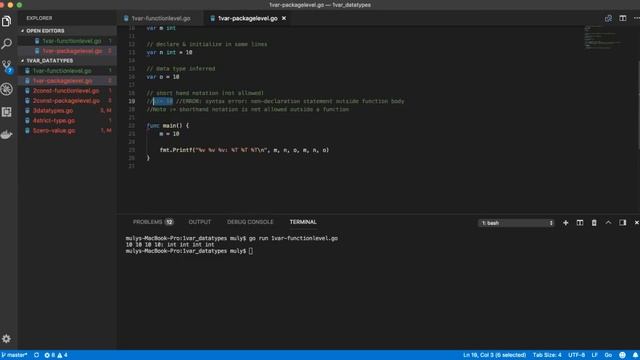Click the 'var n int = 10' code line
The image size is (640, 360).
coord(169,52)
